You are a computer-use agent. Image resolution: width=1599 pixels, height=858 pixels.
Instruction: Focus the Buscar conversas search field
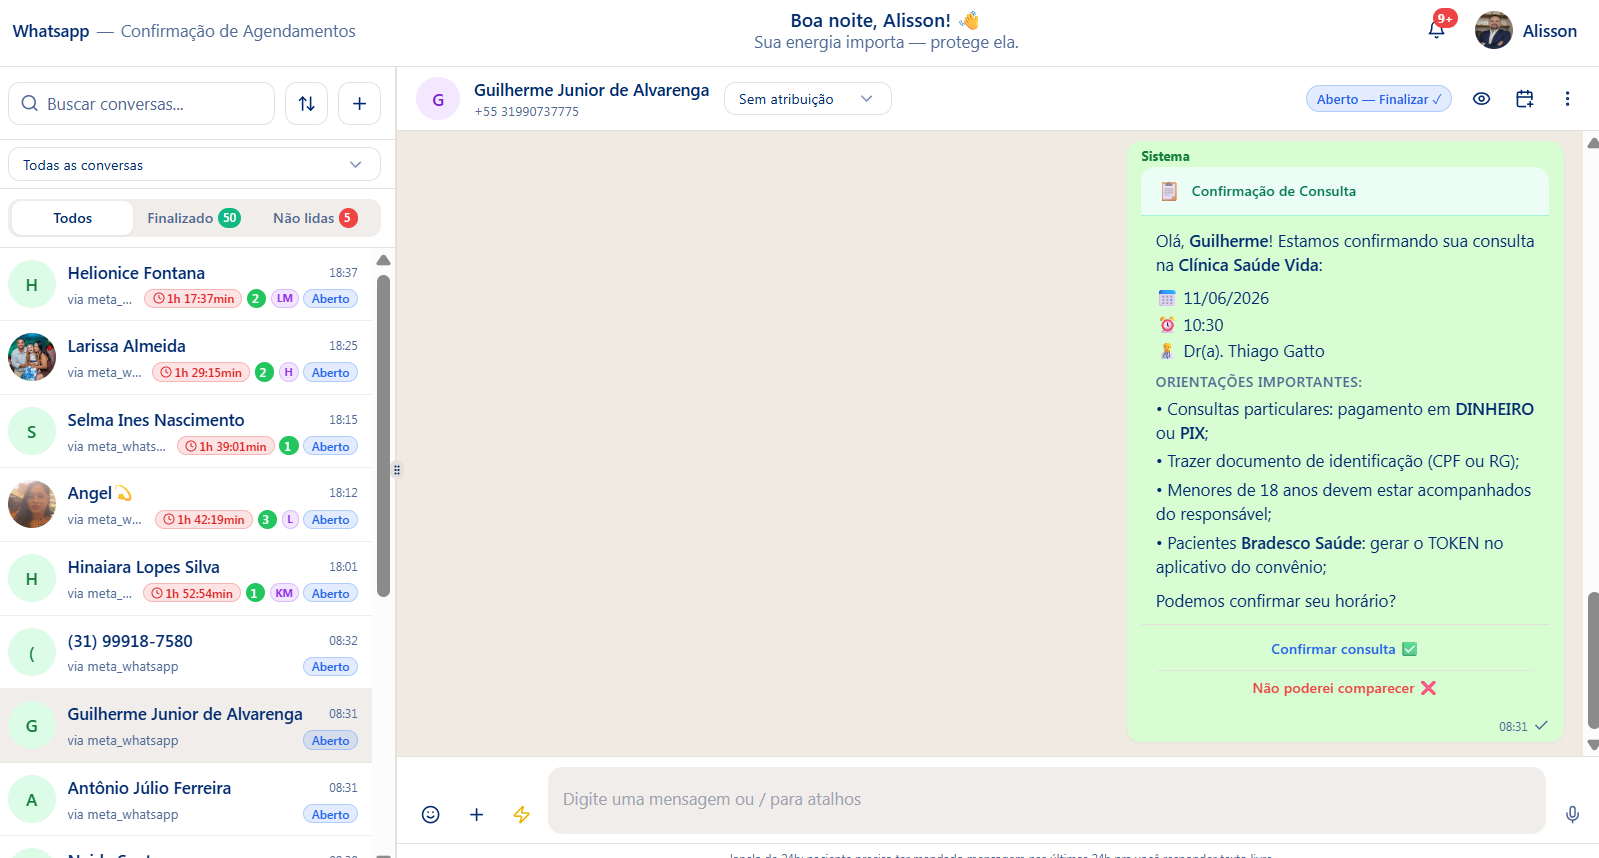click(x=141, y=104)
